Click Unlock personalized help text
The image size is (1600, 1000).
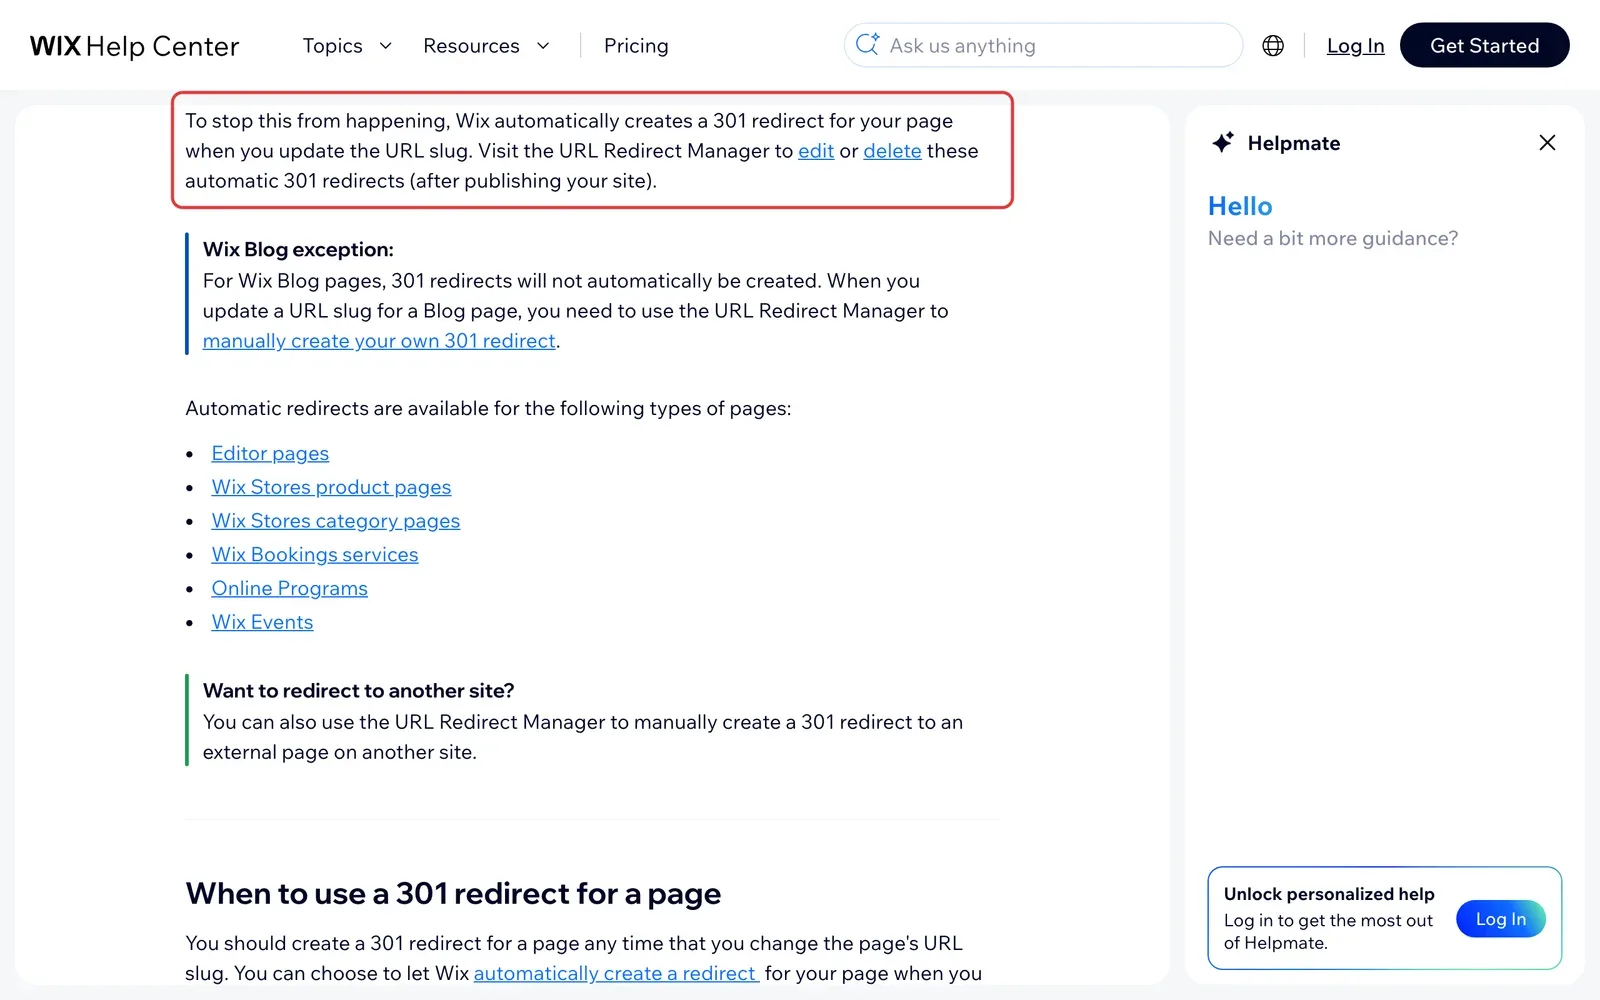[1329, 894]
